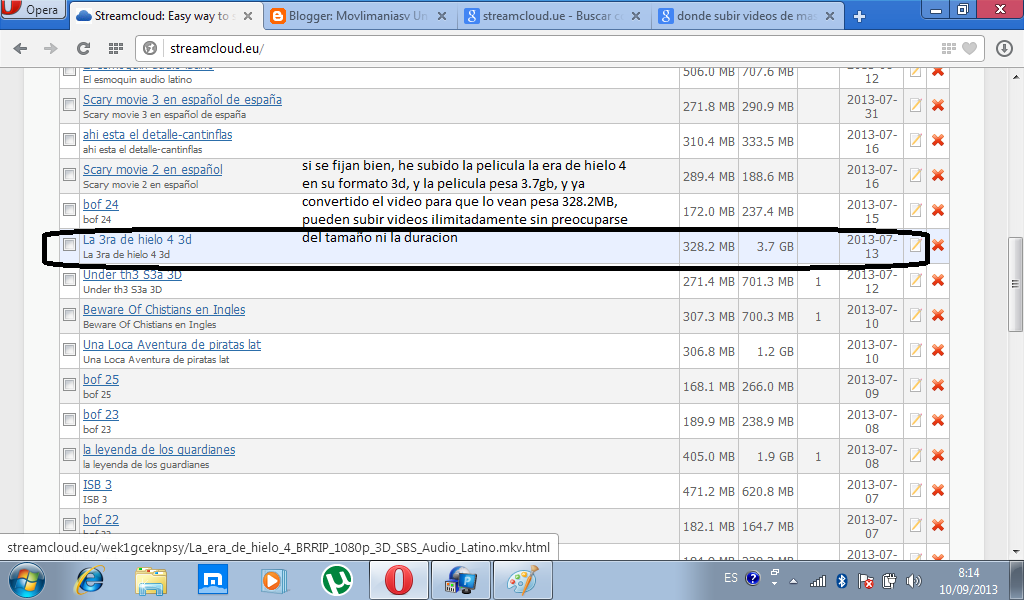This screenshot has height=600, width=1024.
Task: Tick checkbox for bof 24
Action: [69, 209]
